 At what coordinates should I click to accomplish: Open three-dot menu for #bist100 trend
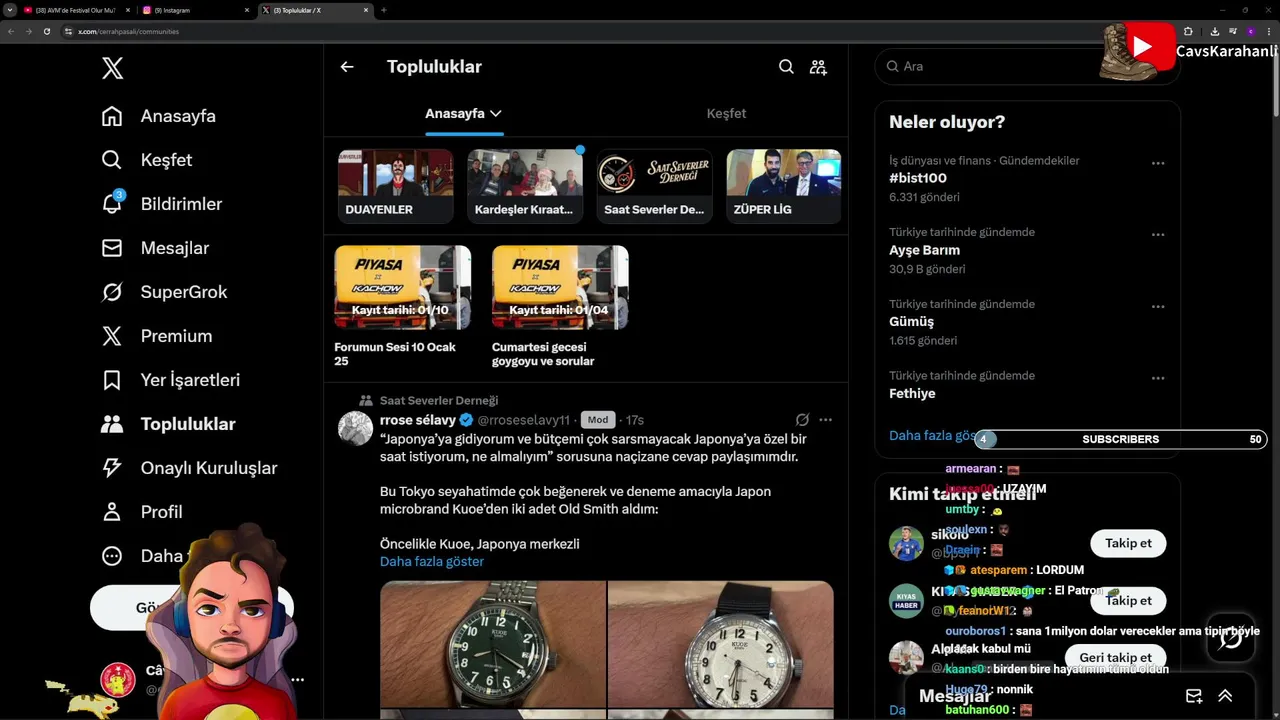point(1158,163)
